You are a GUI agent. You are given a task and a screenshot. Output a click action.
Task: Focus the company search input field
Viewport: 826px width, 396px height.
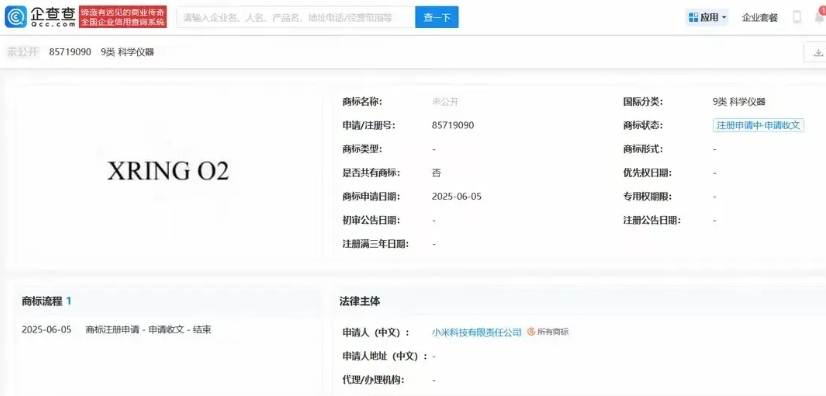[296, 17]
